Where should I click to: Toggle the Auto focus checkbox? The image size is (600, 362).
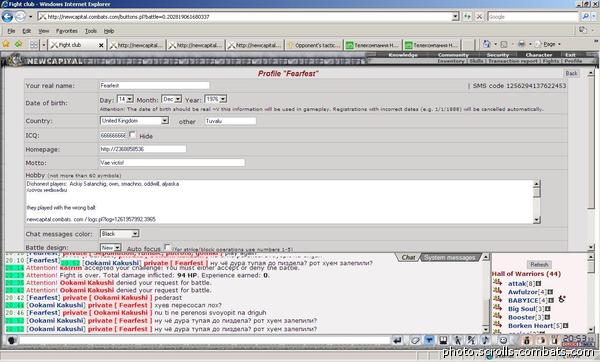pos(167,247)
